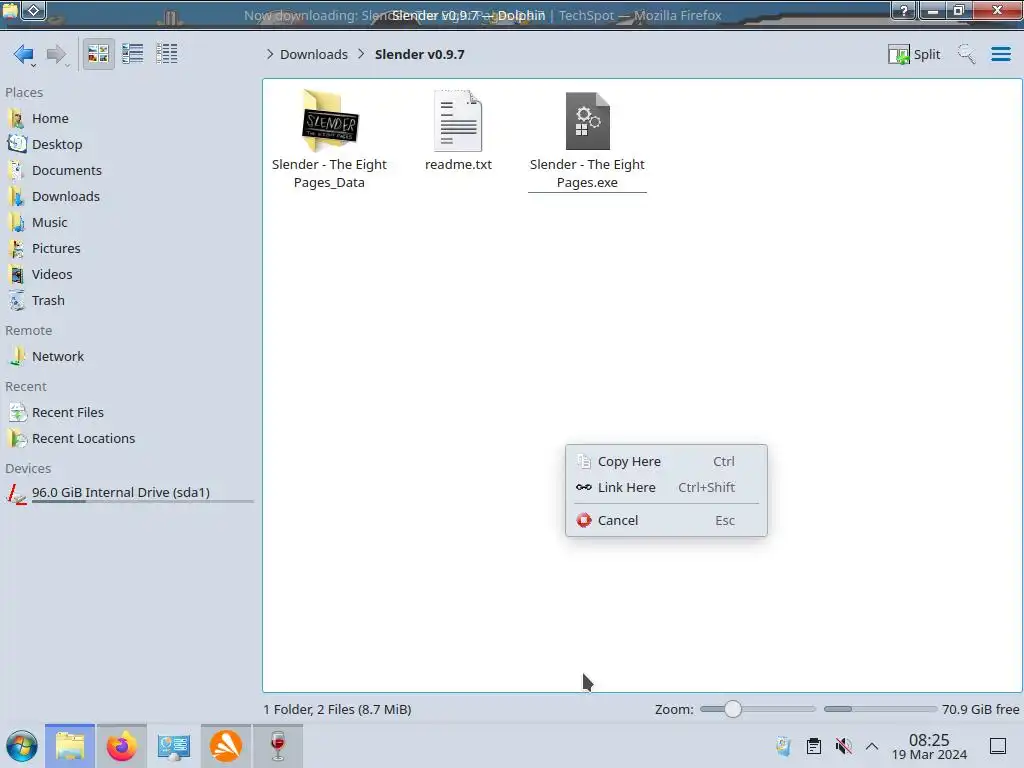Switch to Icons view mode

[99, 54]
